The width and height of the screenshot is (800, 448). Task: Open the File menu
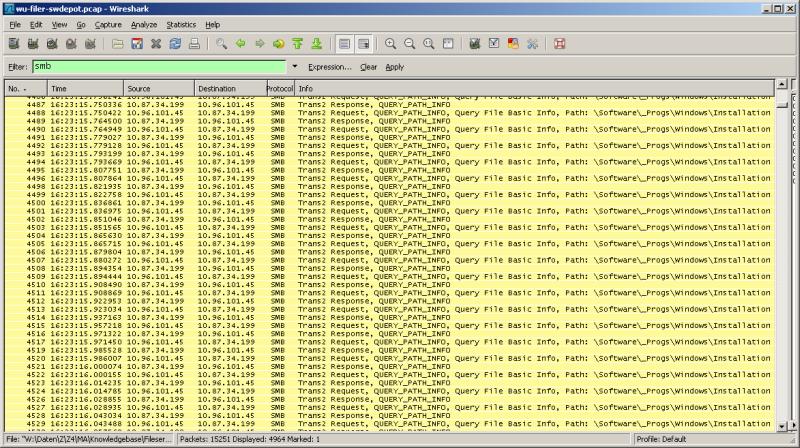(15, 24)
